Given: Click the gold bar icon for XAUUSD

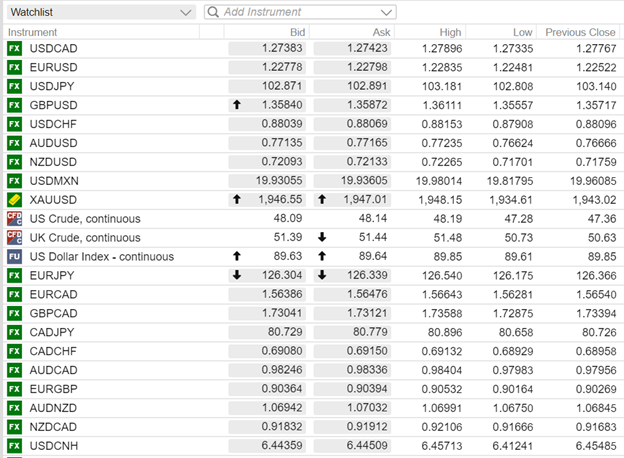Looking at the screenshot, I should pos(14,199).
